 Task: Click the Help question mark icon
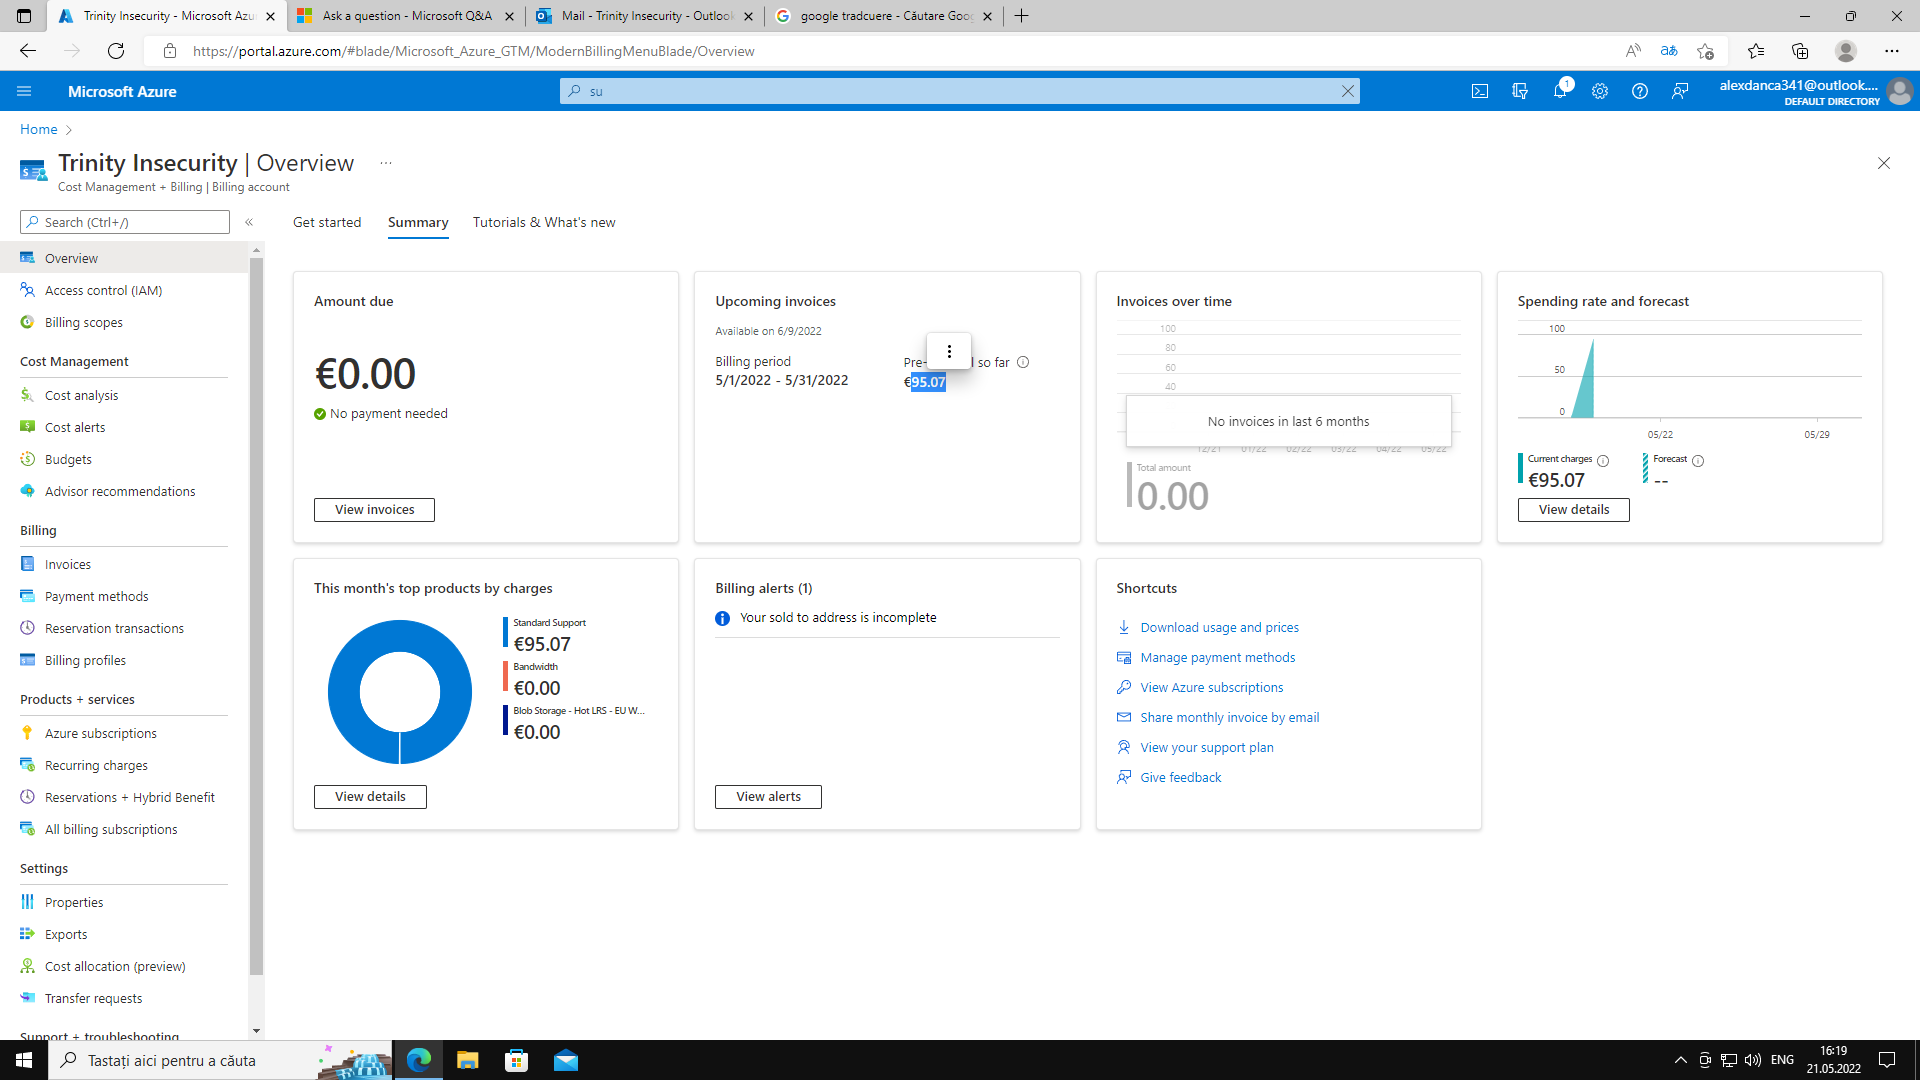1640,91
